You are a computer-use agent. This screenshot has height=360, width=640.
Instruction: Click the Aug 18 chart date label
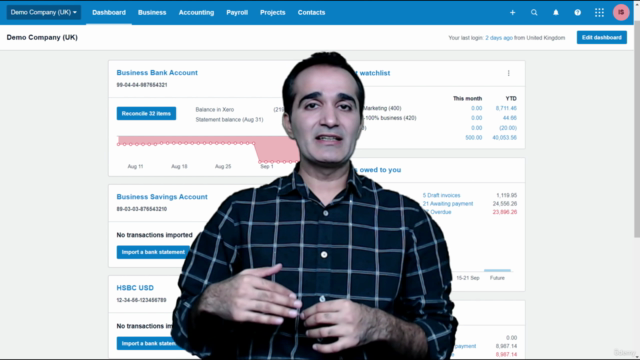(x=179, y=167)
